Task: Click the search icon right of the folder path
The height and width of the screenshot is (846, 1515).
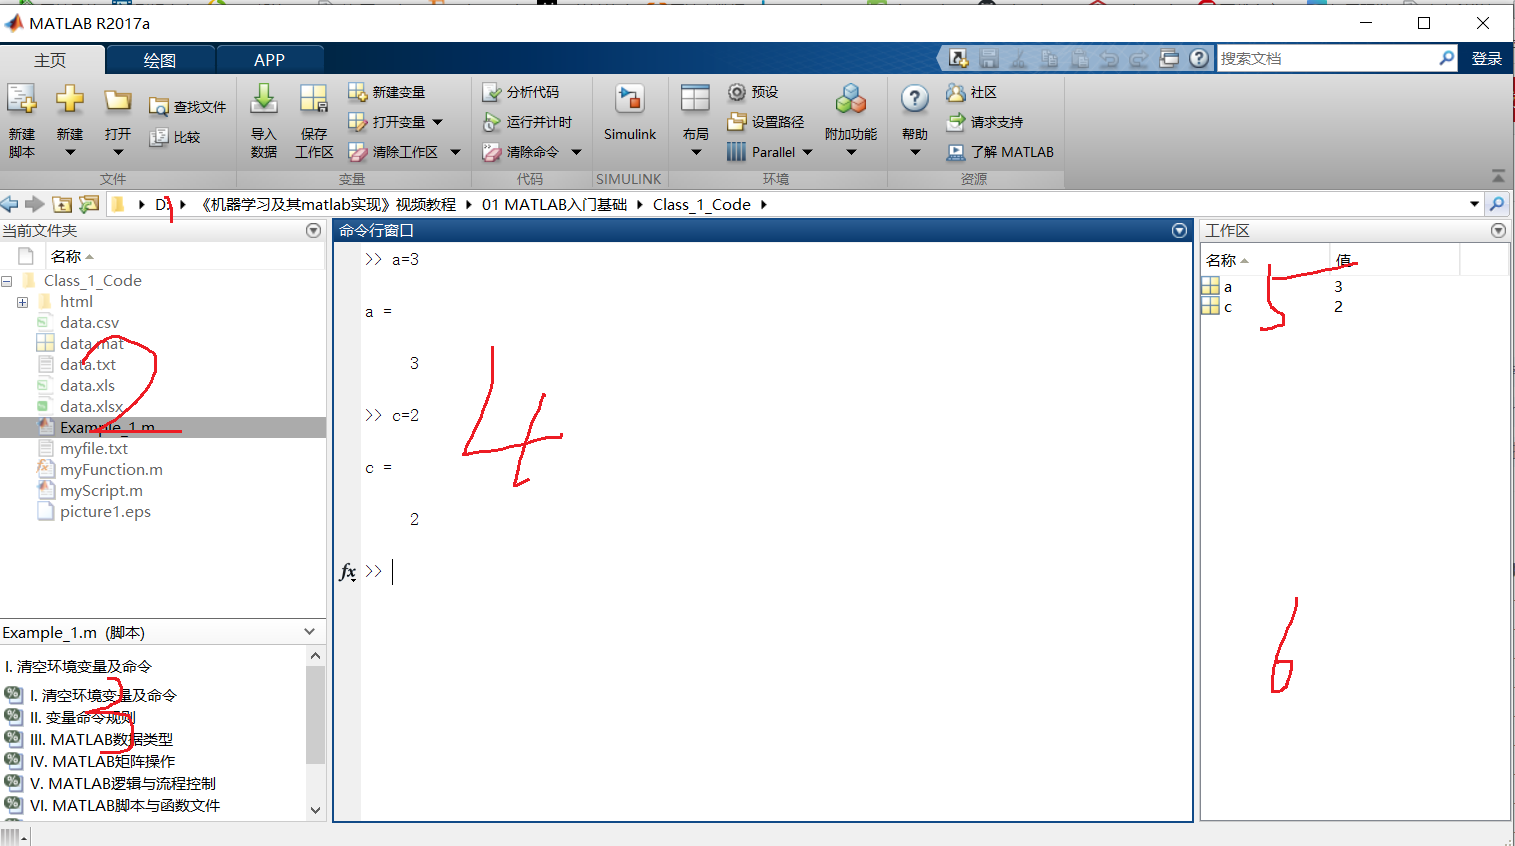Action: point(1497,204)
